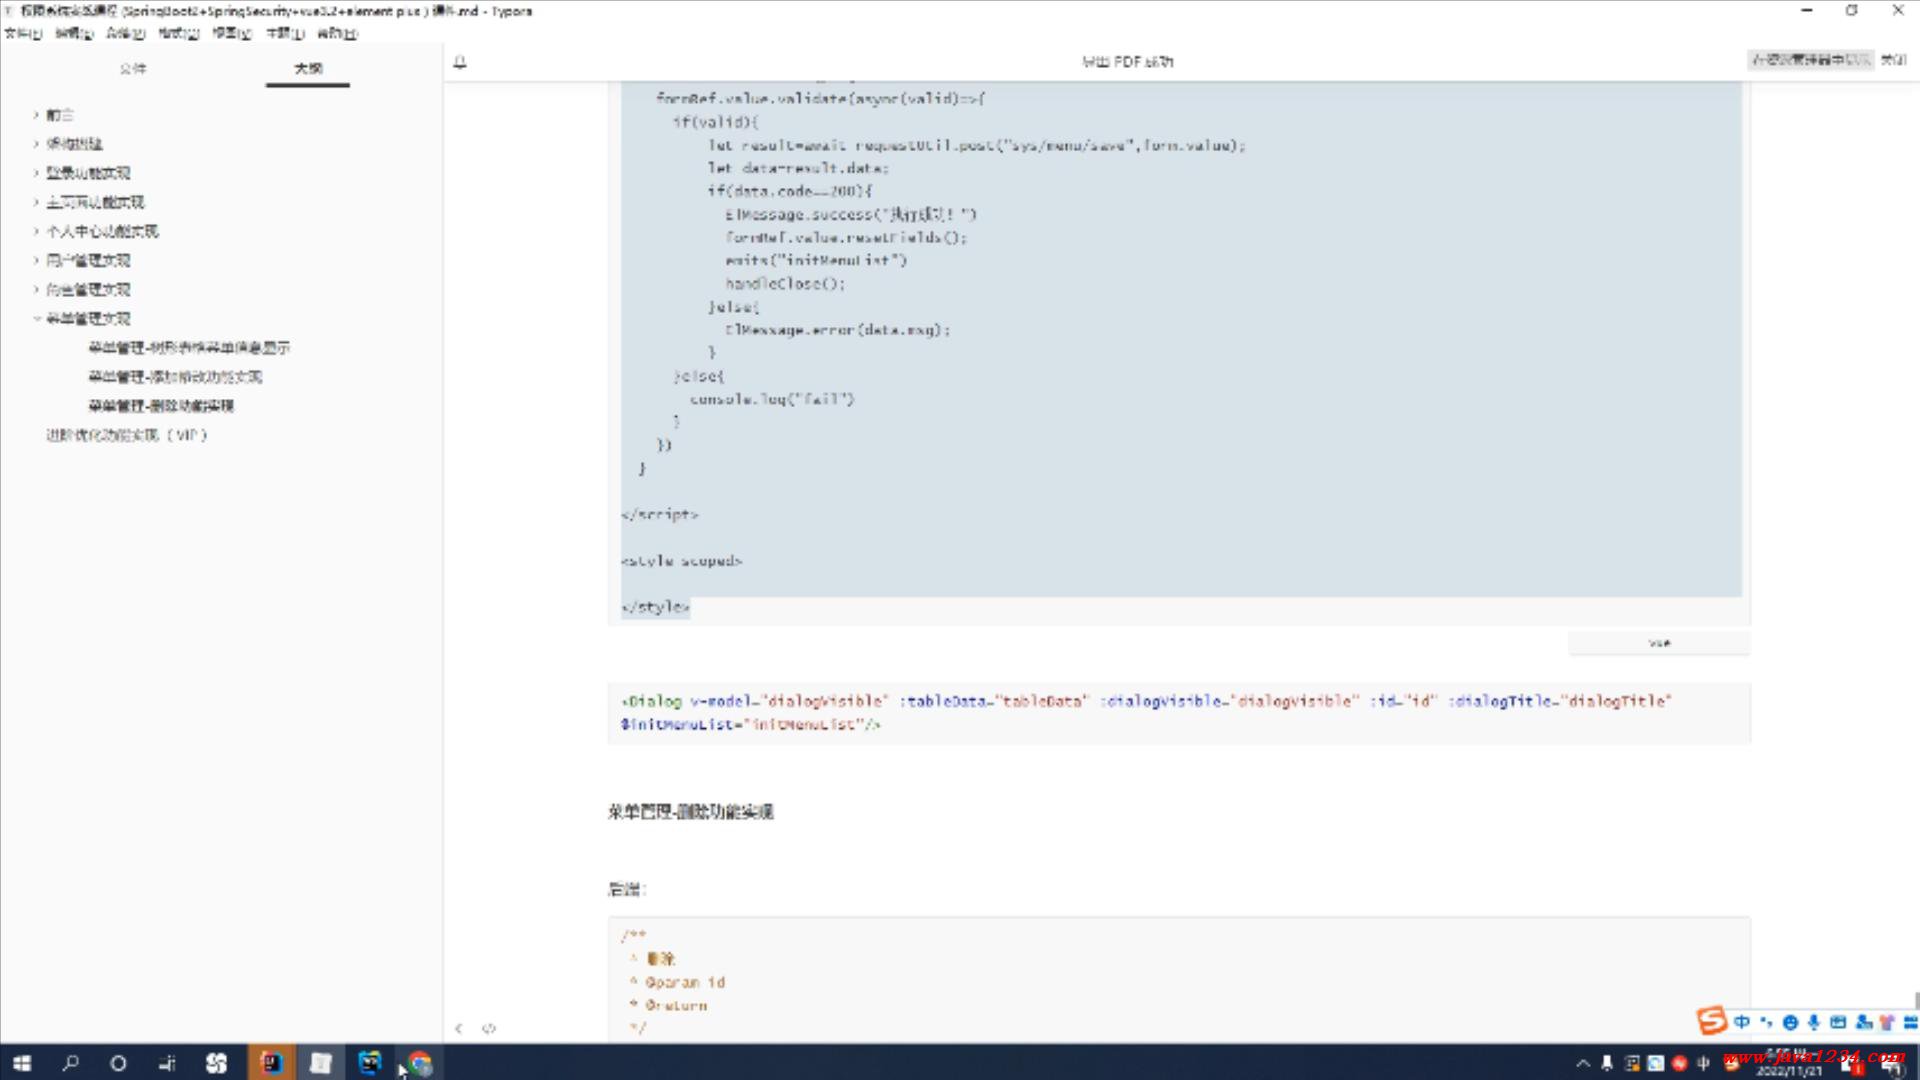Go to 进阶优化功能实现 (VIP) heading
The width and height of the screenshot is (1920, 1080).
(127, 435)
